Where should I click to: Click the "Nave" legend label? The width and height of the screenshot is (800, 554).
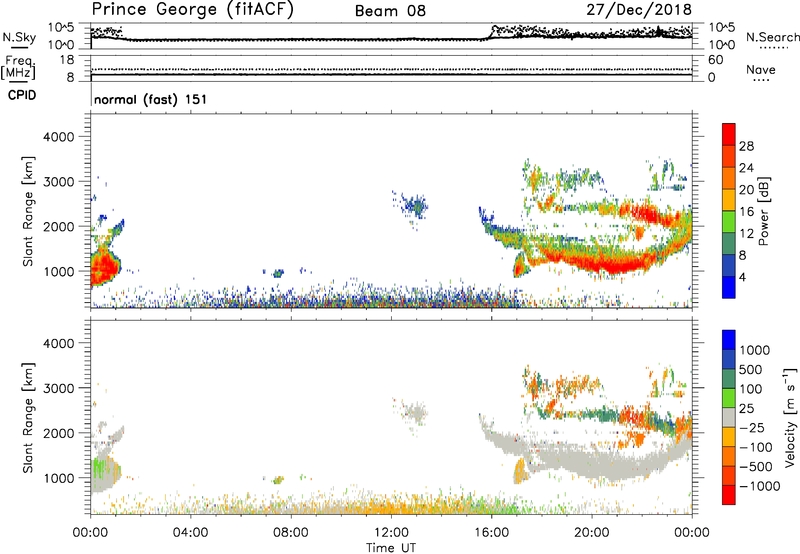tap(761, 69)
